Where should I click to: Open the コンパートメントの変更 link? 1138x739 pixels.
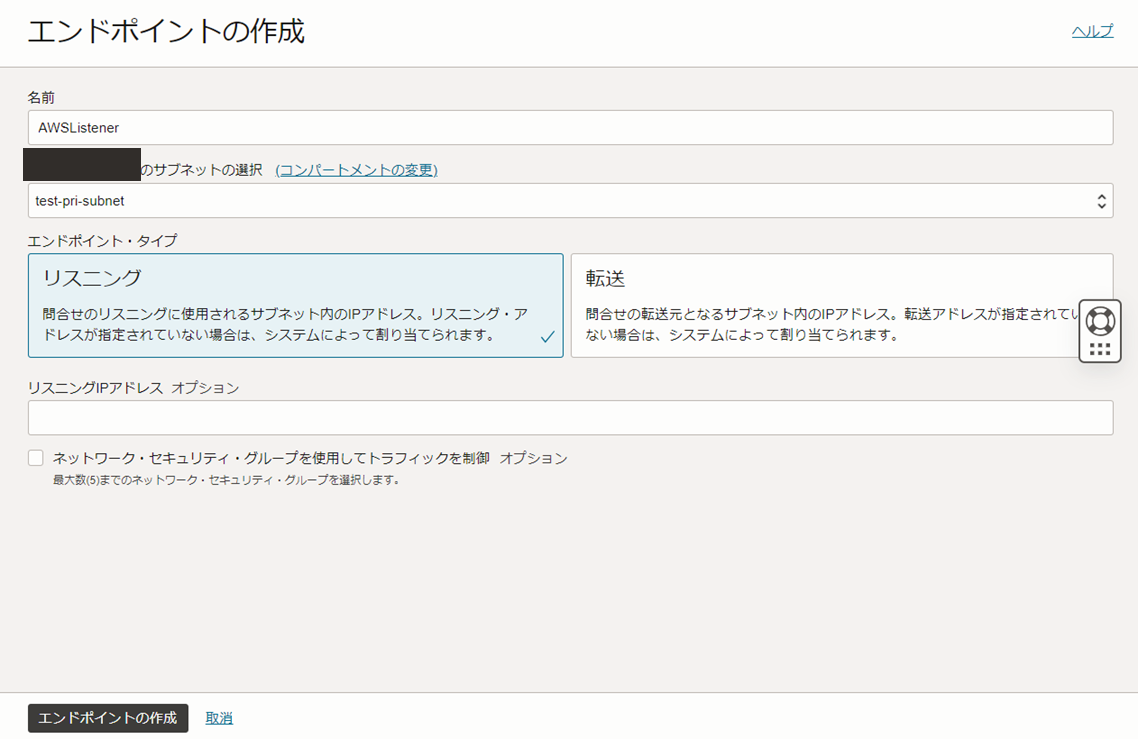point(356,170)
